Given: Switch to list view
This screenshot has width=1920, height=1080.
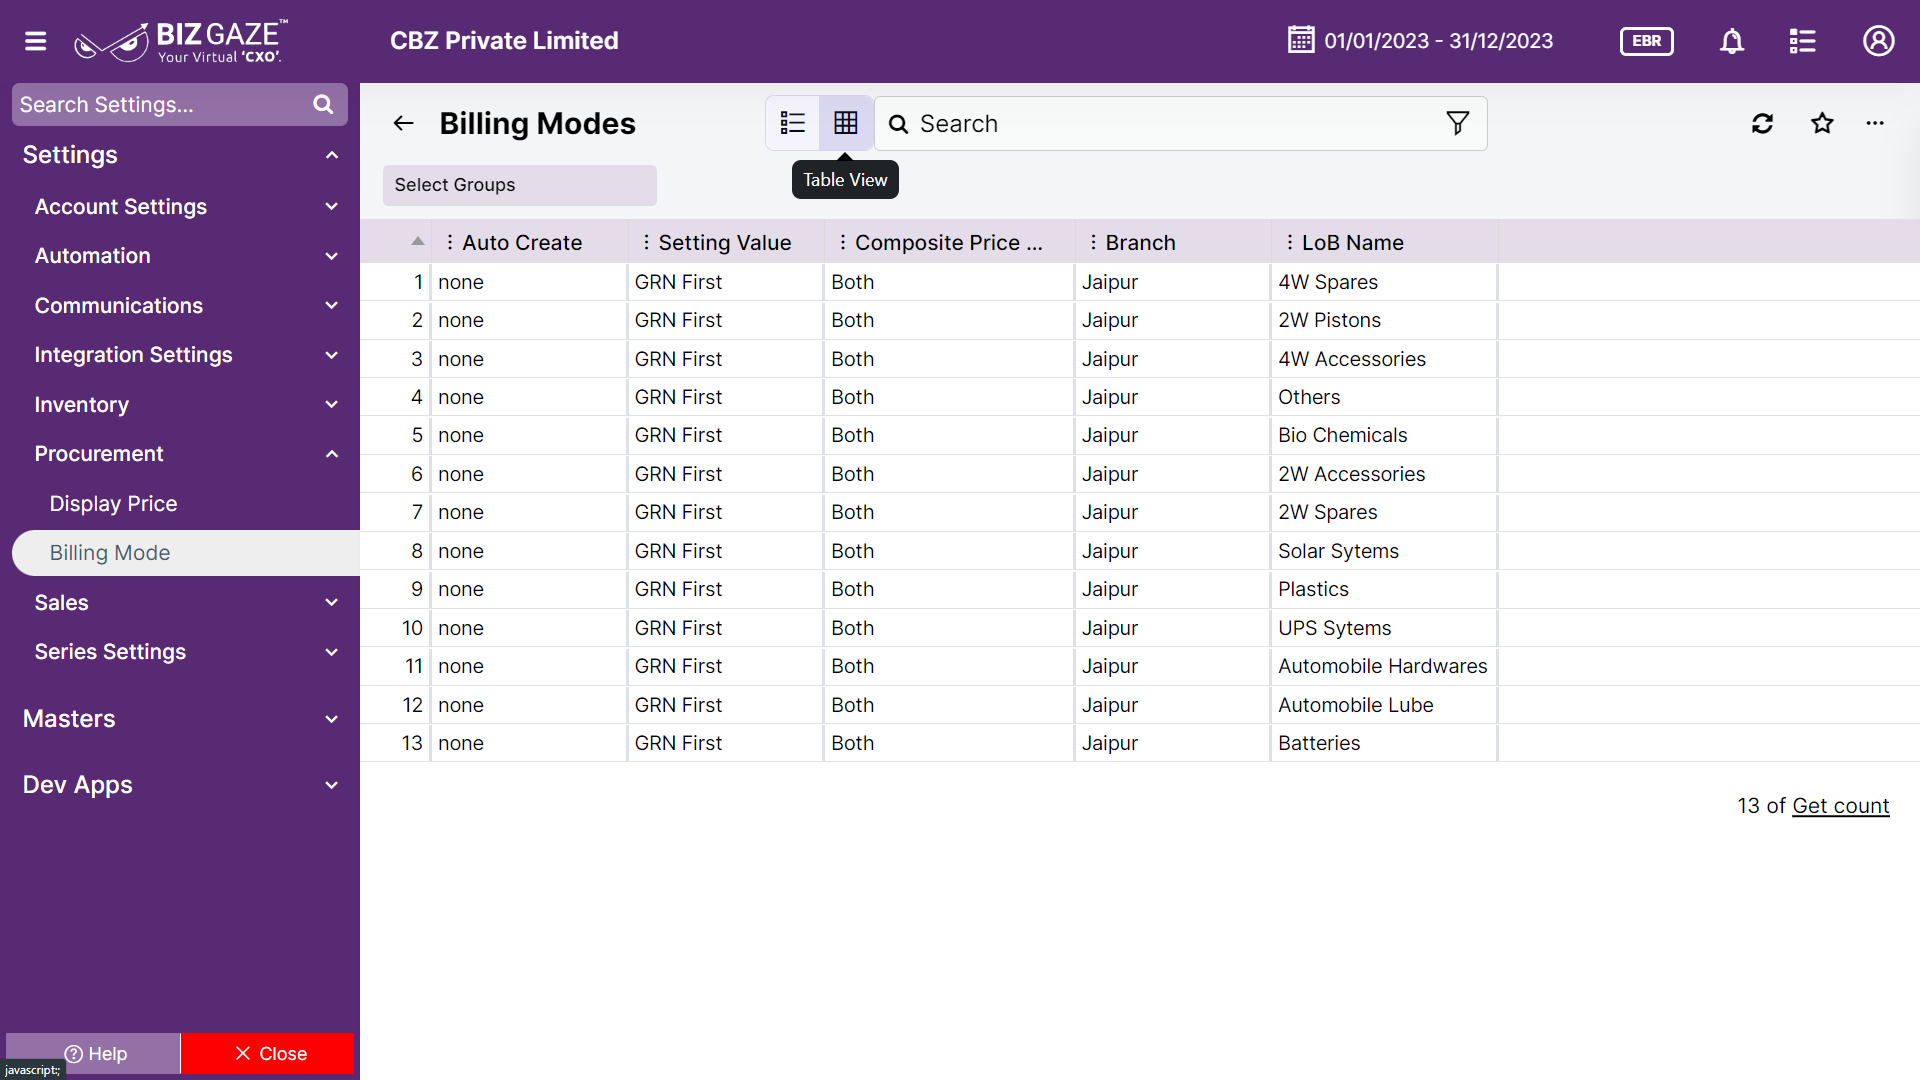Looking at the screenshot, I should click(x=793, y=123).
